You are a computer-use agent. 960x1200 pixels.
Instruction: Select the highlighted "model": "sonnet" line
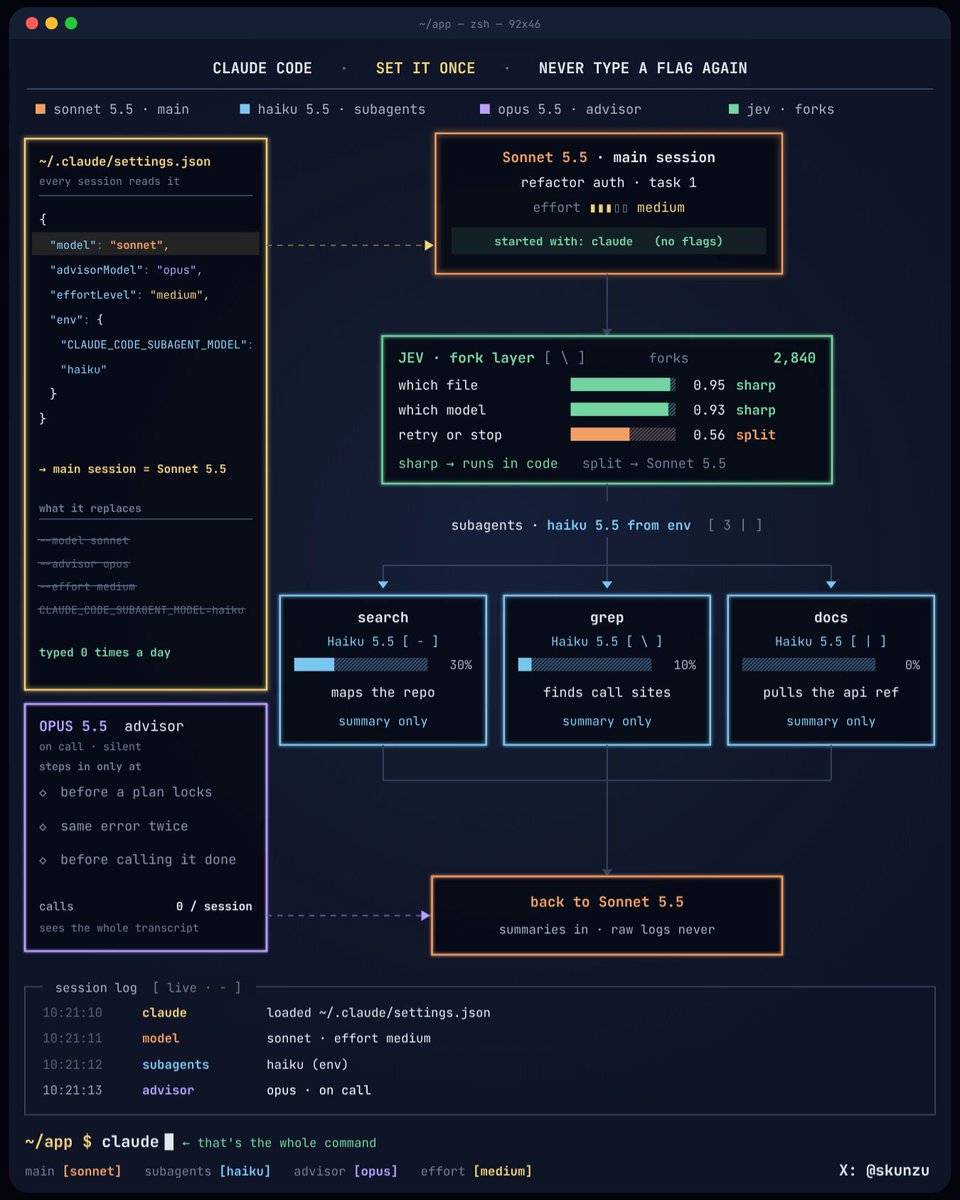146,244
